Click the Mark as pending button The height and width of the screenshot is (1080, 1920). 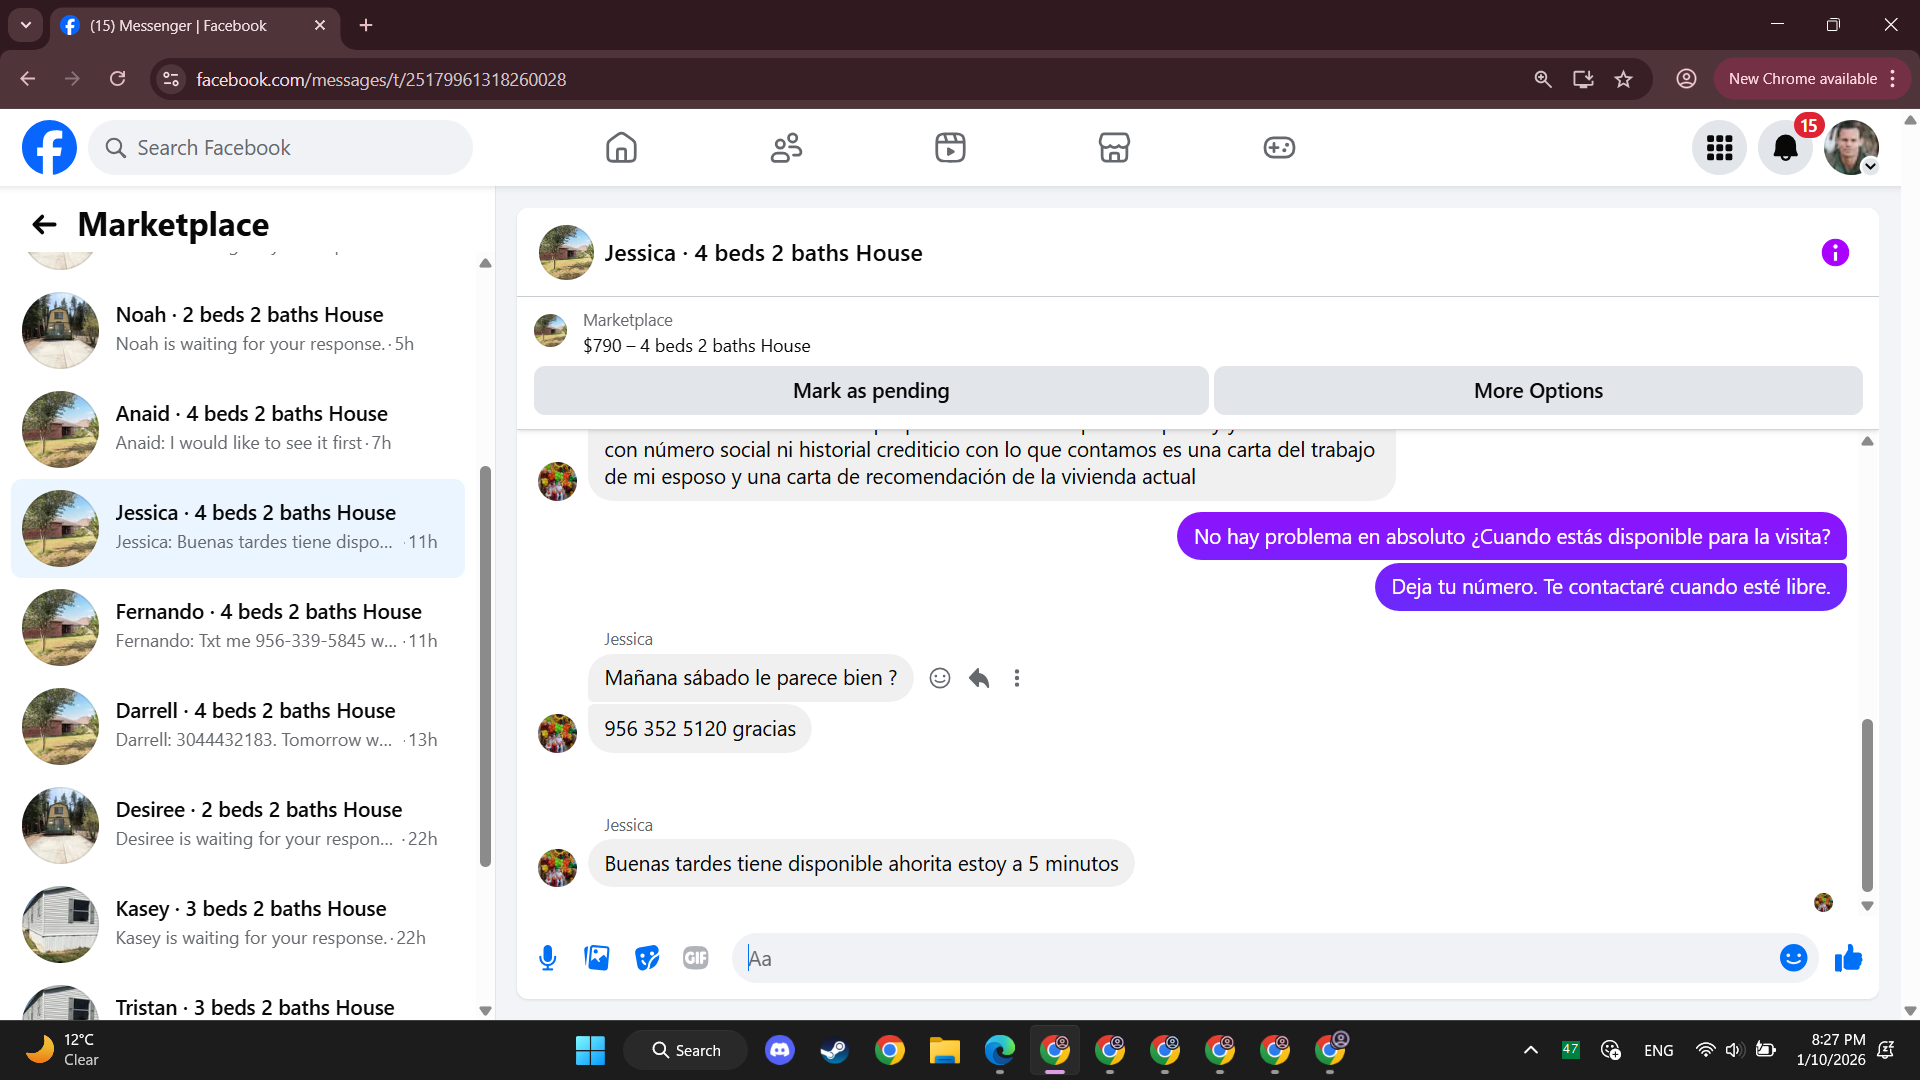pos(871,391)
